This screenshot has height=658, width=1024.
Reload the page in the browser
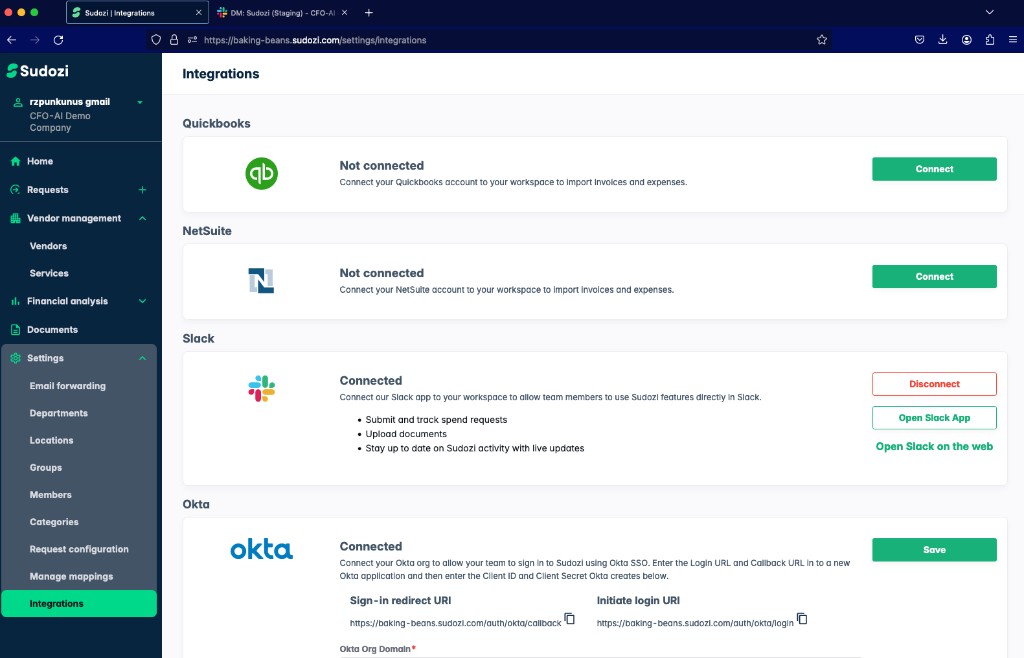point(60,40)
